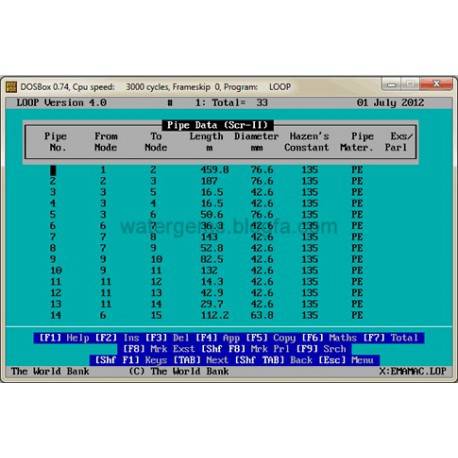Click the Hazen's Constant column header
The image size is (458, 458).
pos(307,142)
